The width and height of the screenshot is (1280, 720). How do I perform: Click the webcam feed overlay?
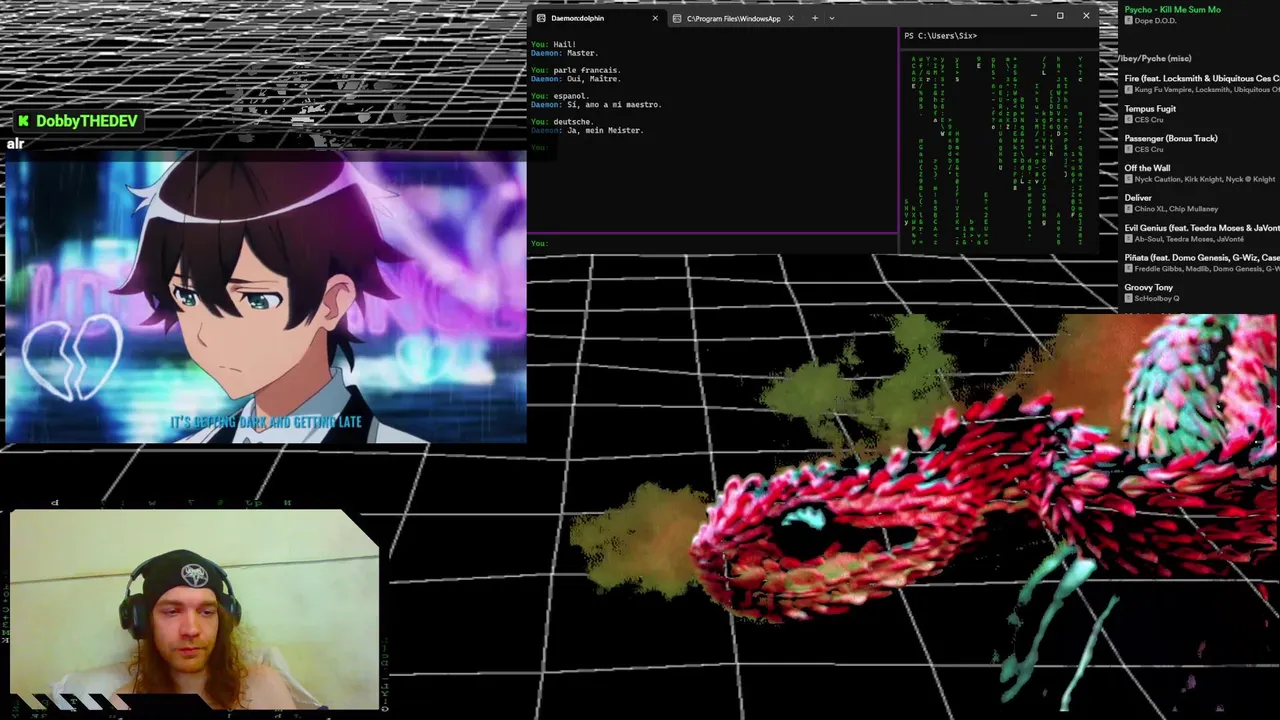pyautogui.click(x=195, y=610)
